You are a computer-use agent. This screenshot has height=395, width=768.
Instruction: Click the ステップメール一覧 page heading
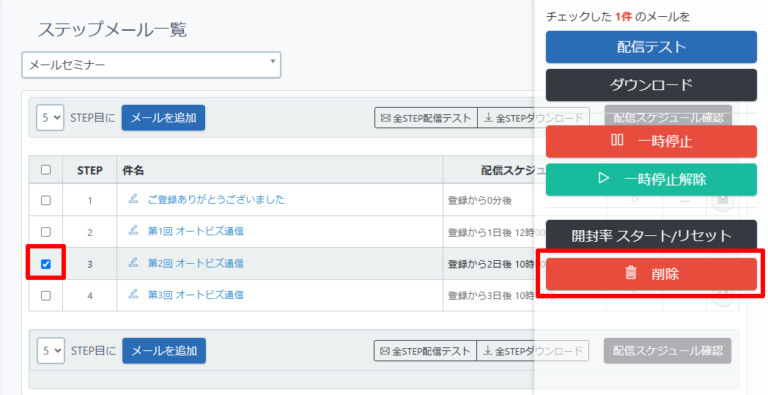112,29
